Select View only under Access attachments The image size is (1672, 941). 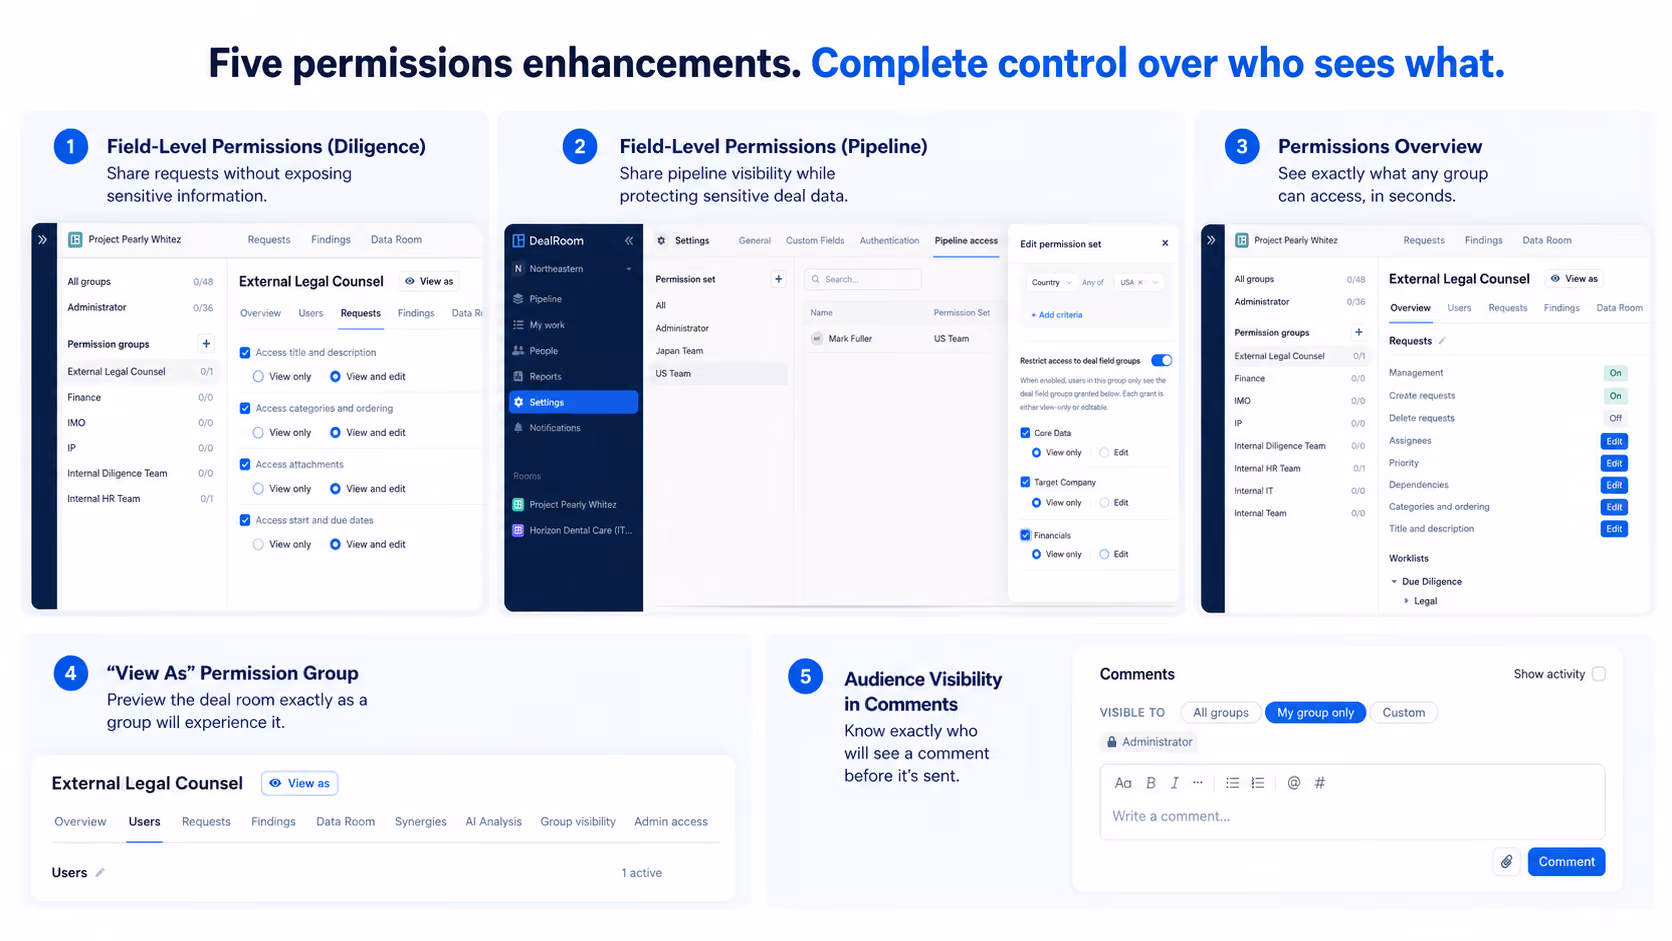(258, 489)
